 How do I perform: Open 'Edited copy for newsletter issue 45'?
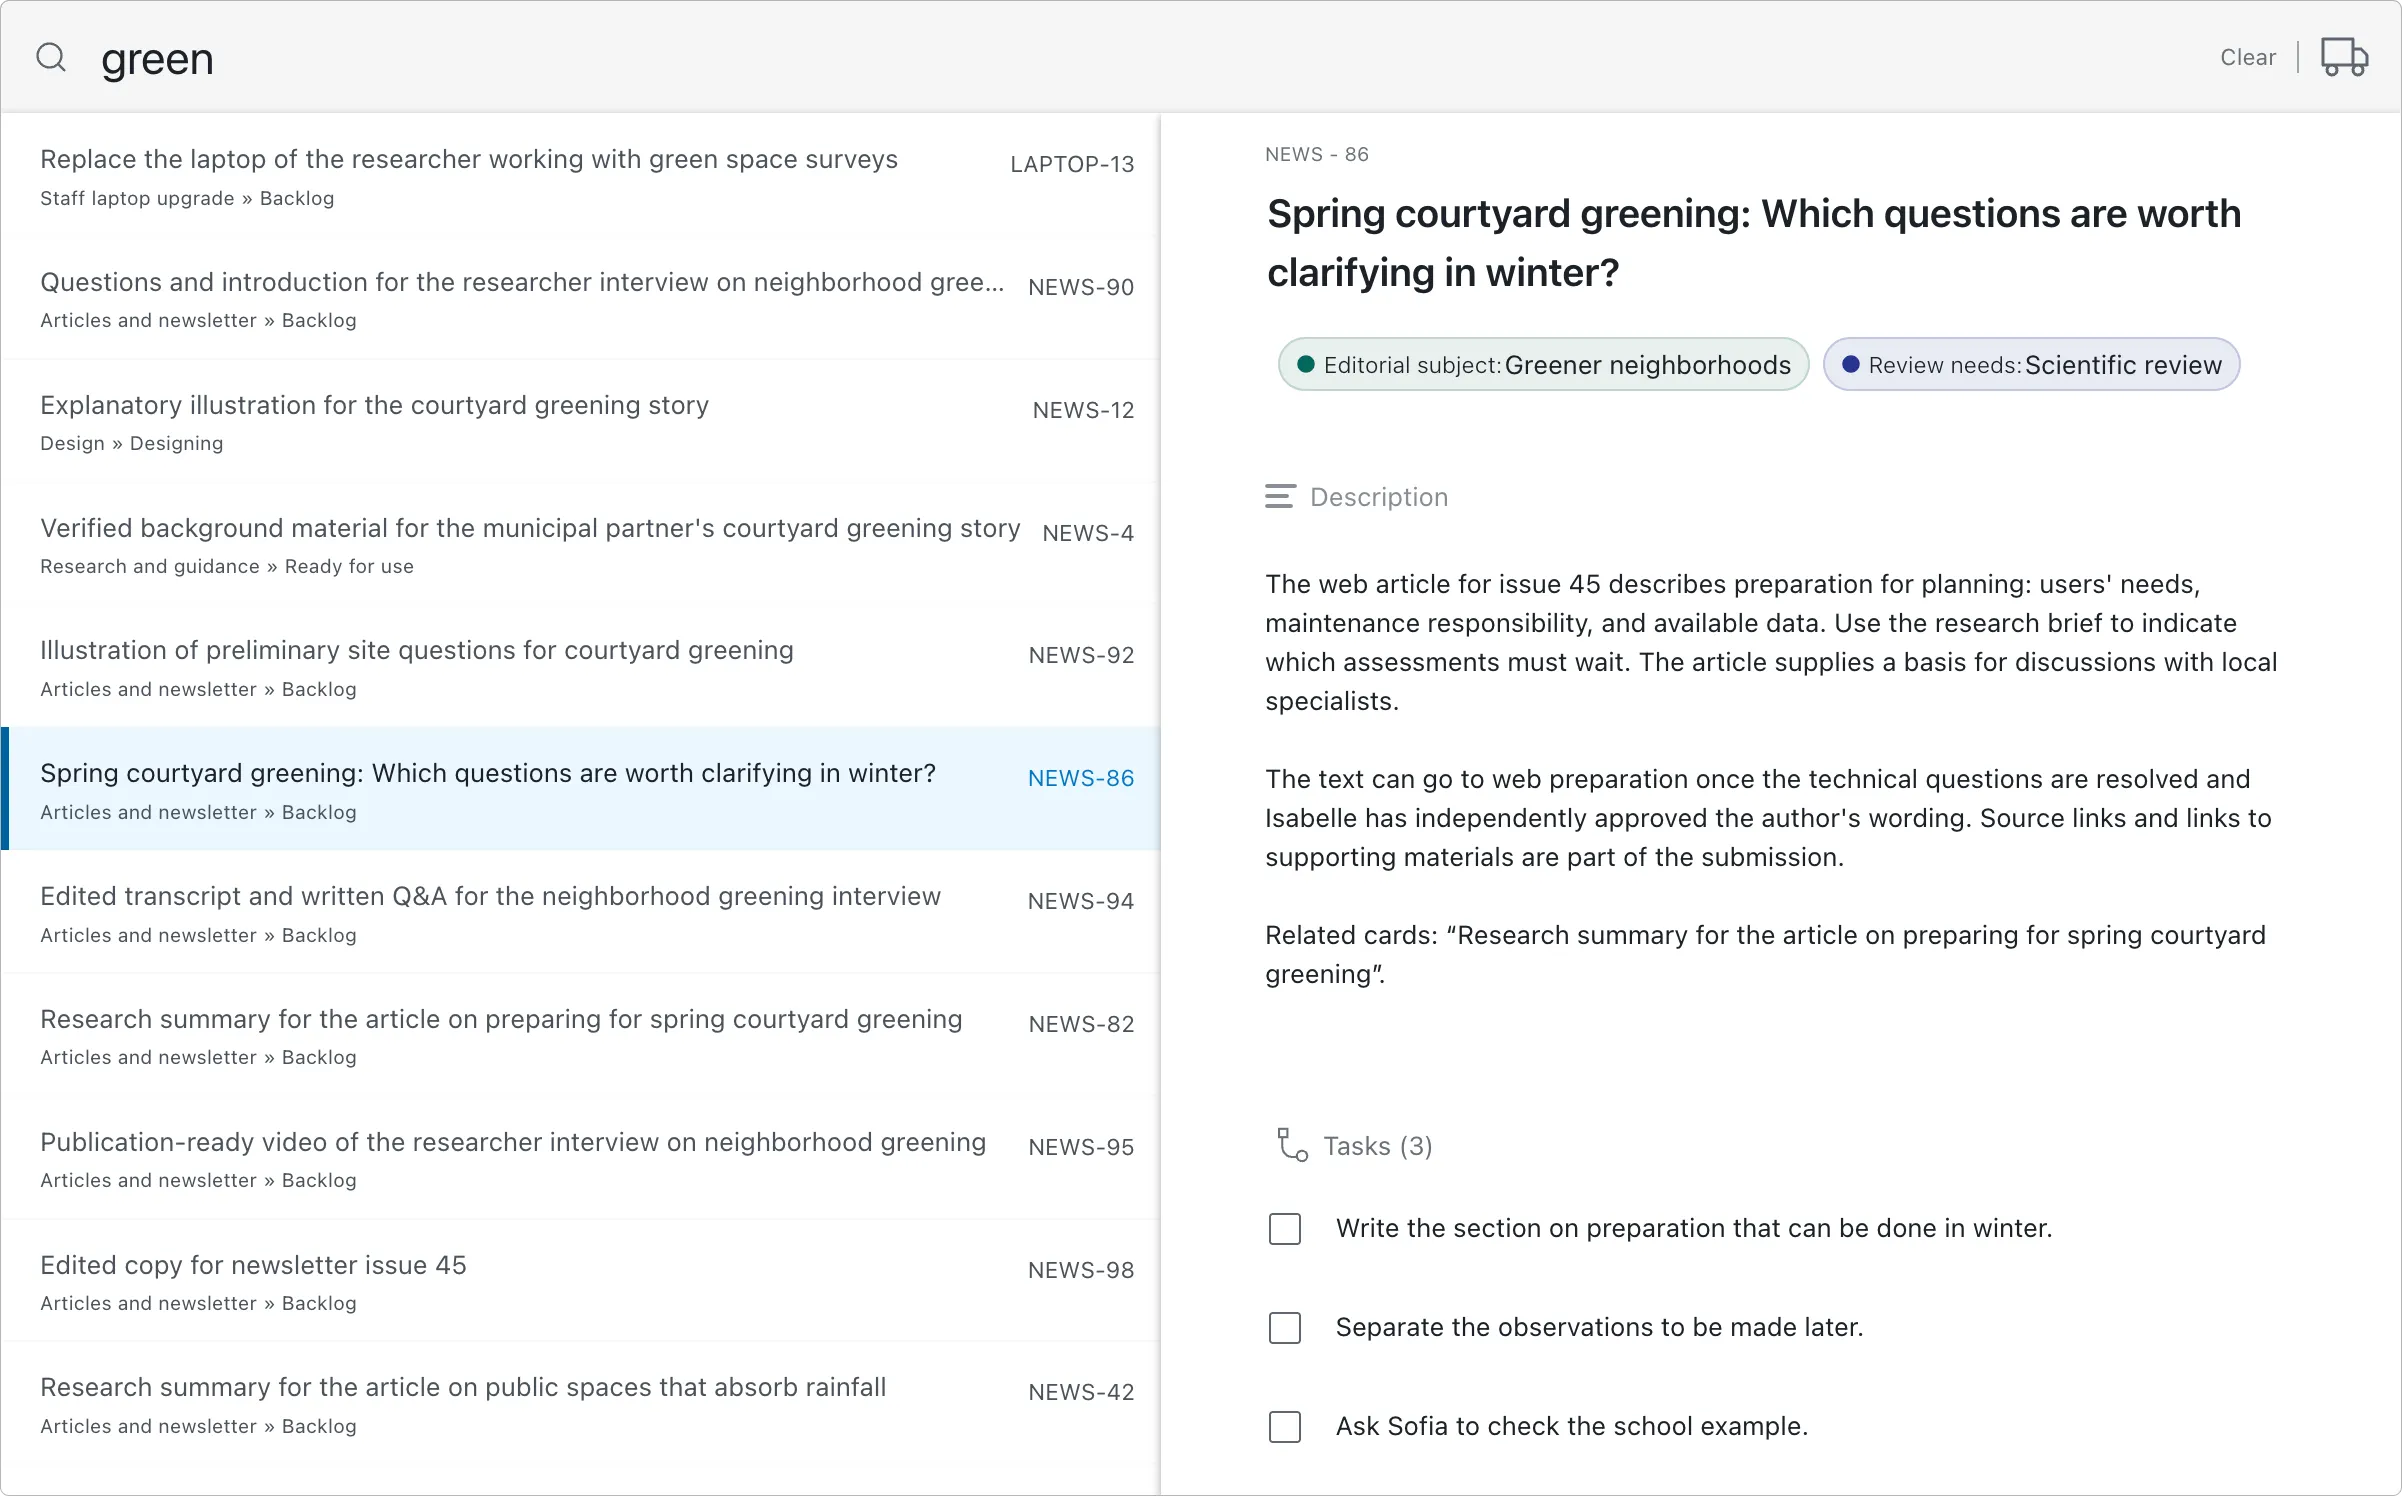581,1282
